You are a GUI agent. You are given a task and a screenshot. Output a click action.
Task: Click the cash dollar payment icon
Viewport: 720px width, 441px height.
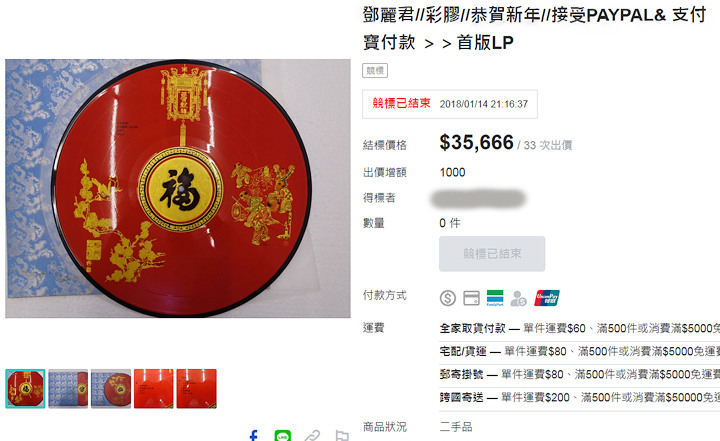[x=448, y=298]
